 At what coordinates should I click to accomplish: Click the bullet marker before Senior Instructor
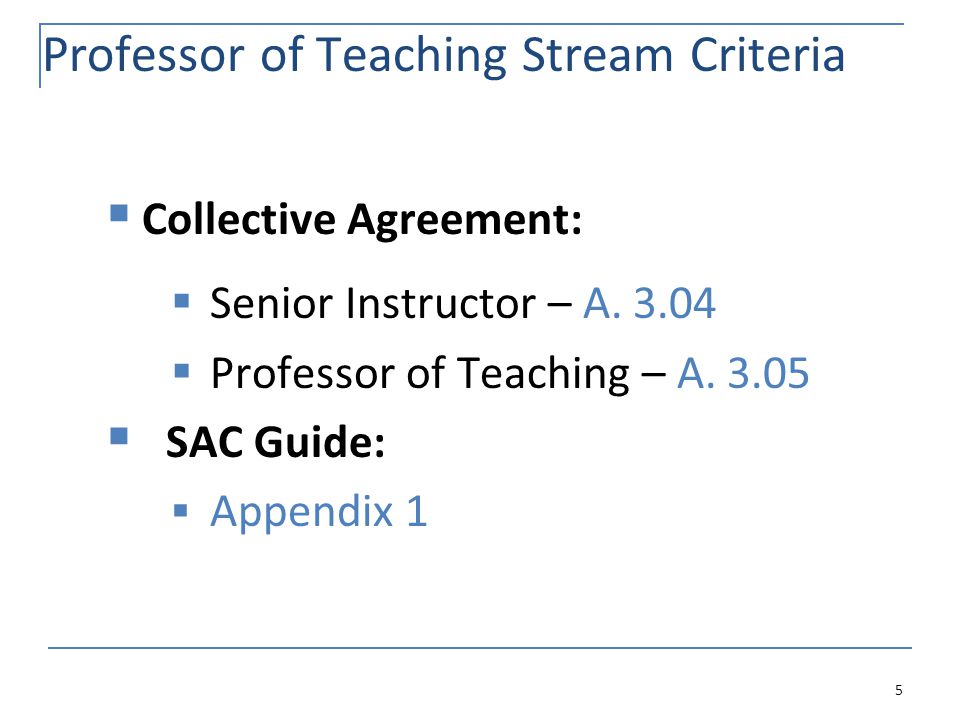(182, 301)
